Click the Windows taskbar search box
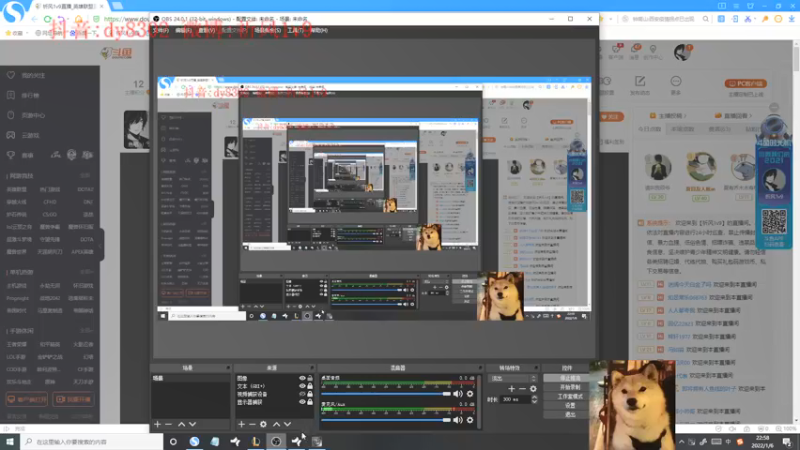 coord(92,442)
